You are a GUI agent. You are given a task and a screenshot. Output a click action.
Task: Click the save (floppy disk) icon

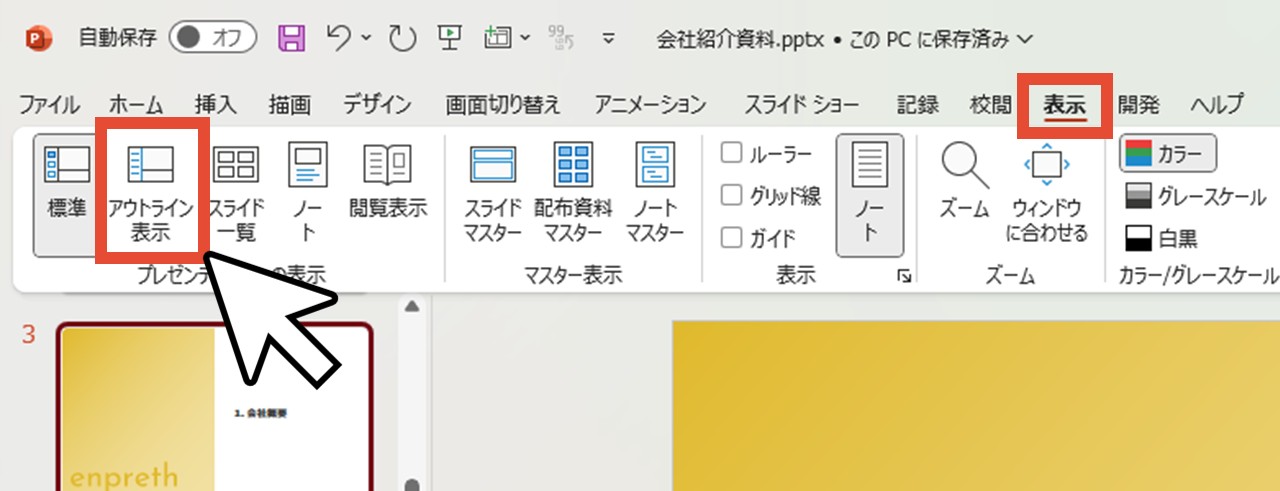coord(291,39)
